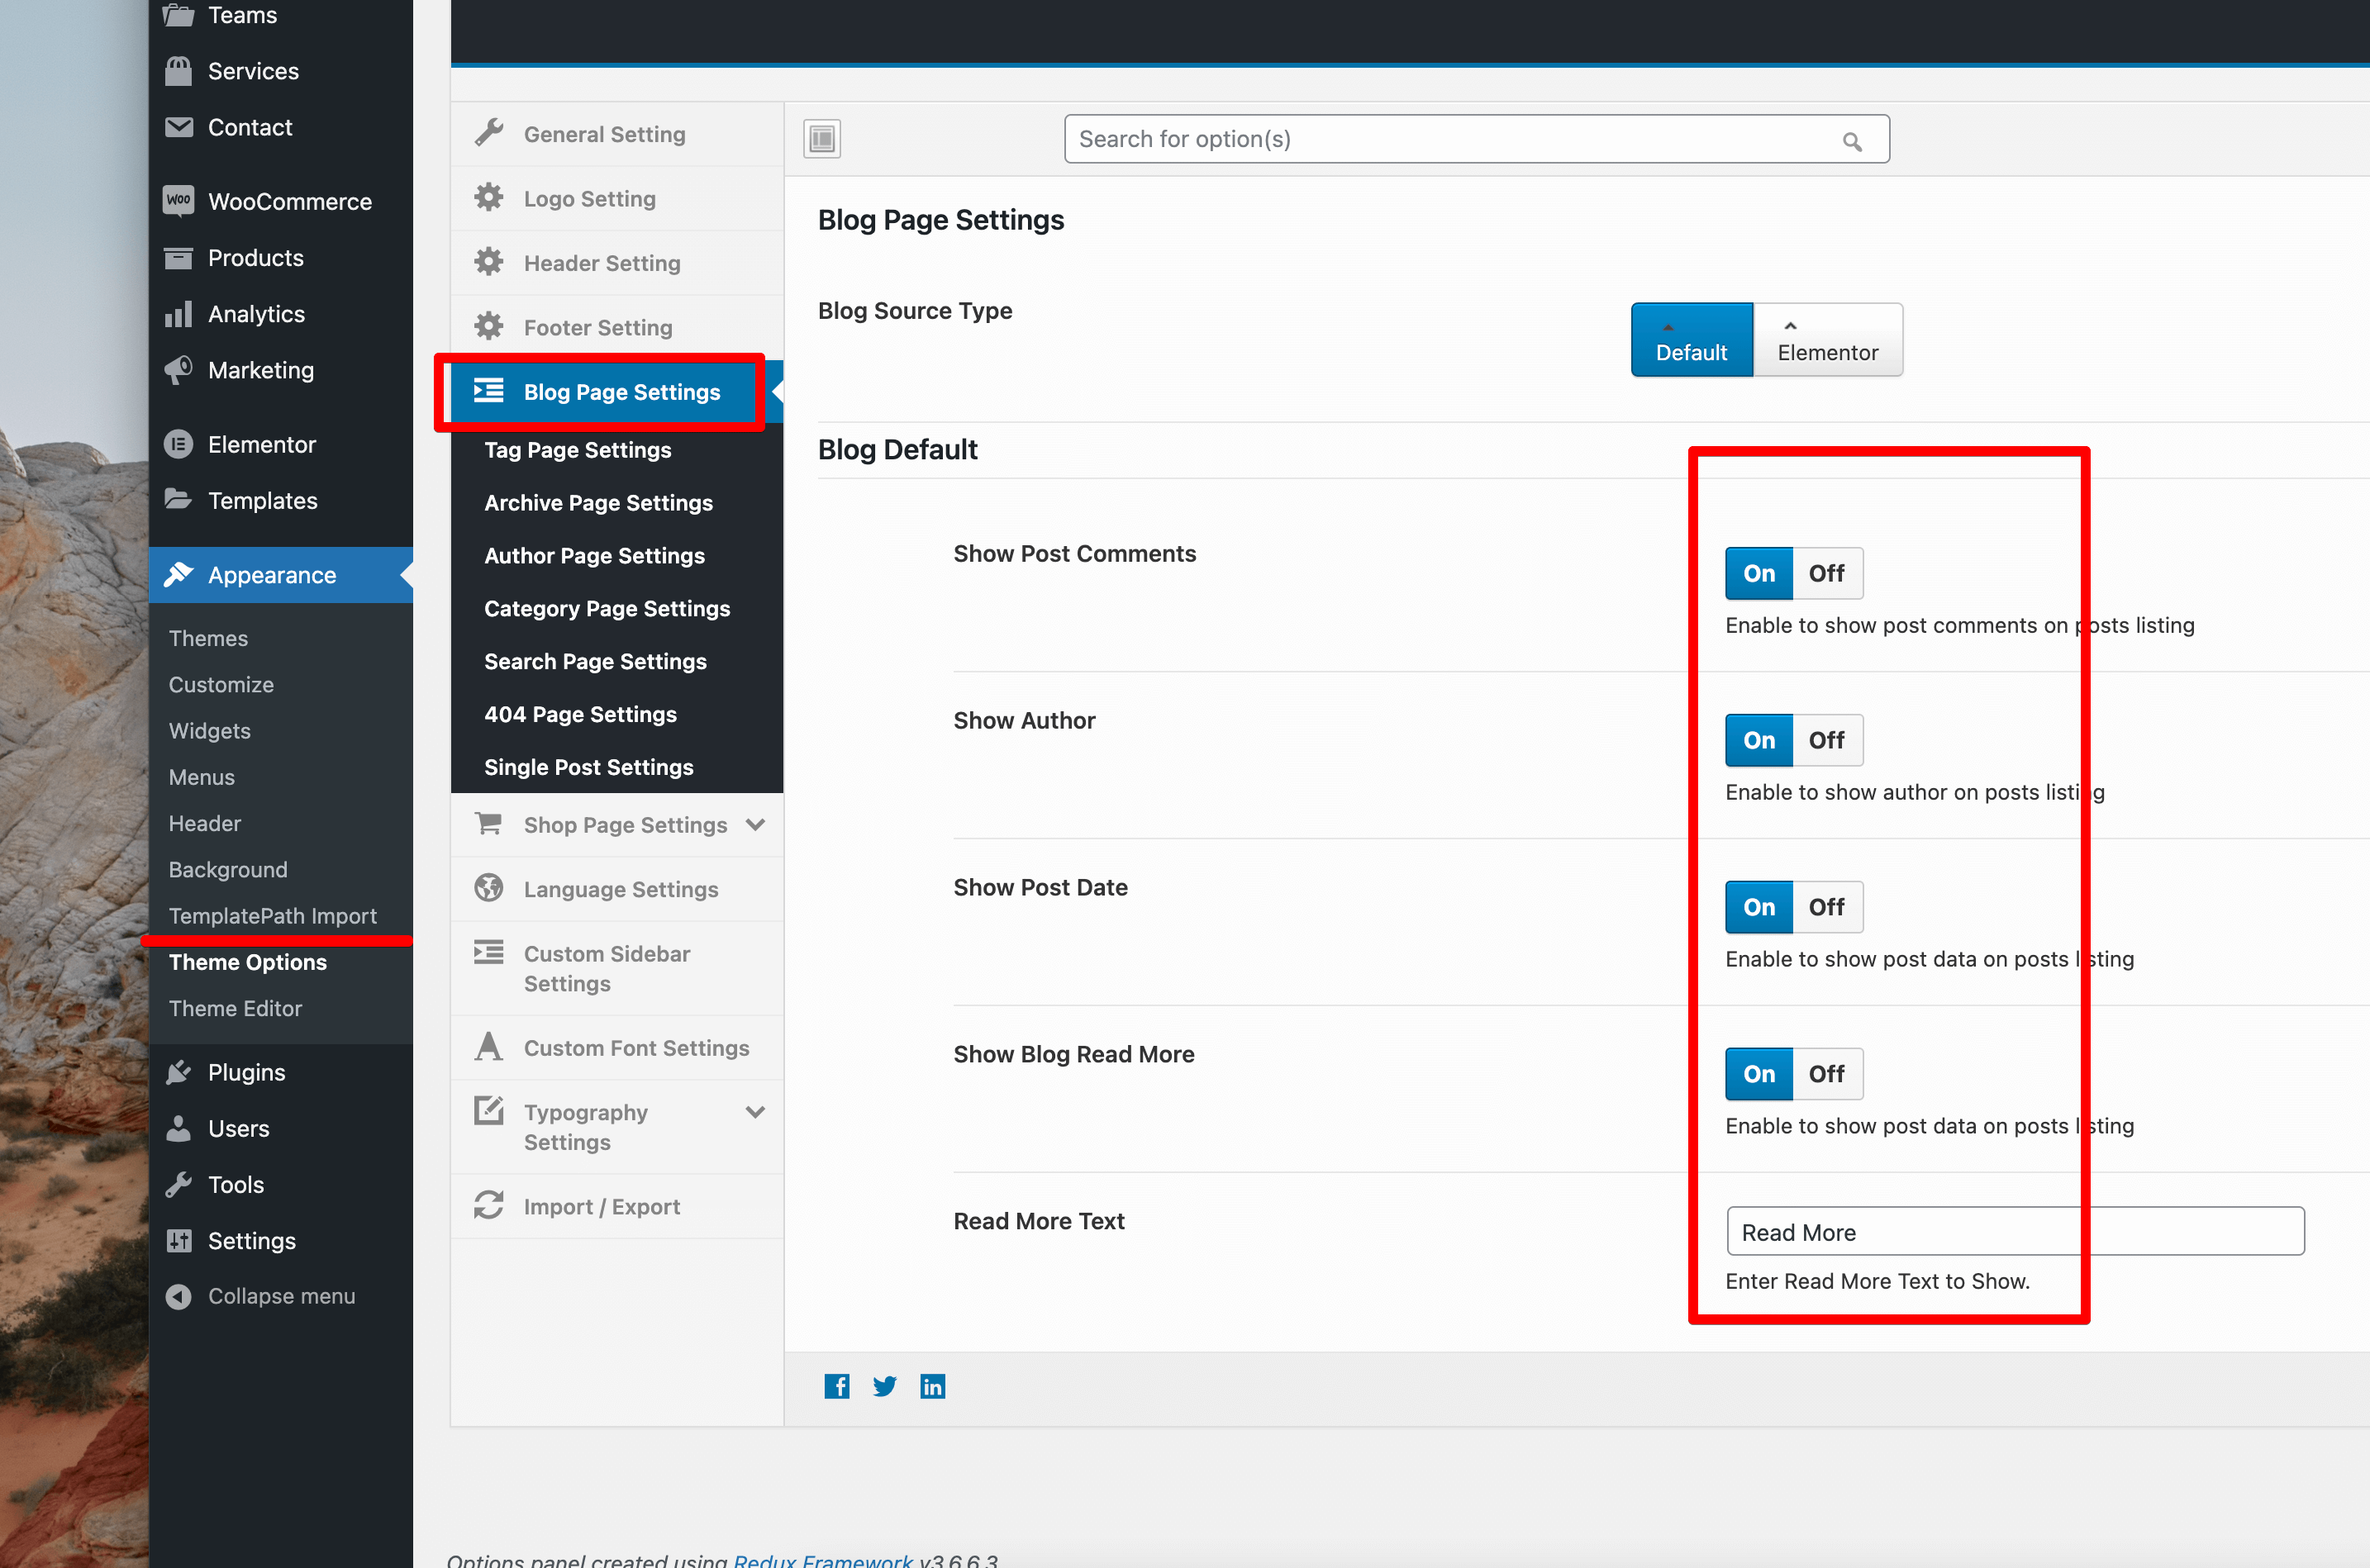Click the expand all sections icon
2370x1568 pixels.
[822, 138]
